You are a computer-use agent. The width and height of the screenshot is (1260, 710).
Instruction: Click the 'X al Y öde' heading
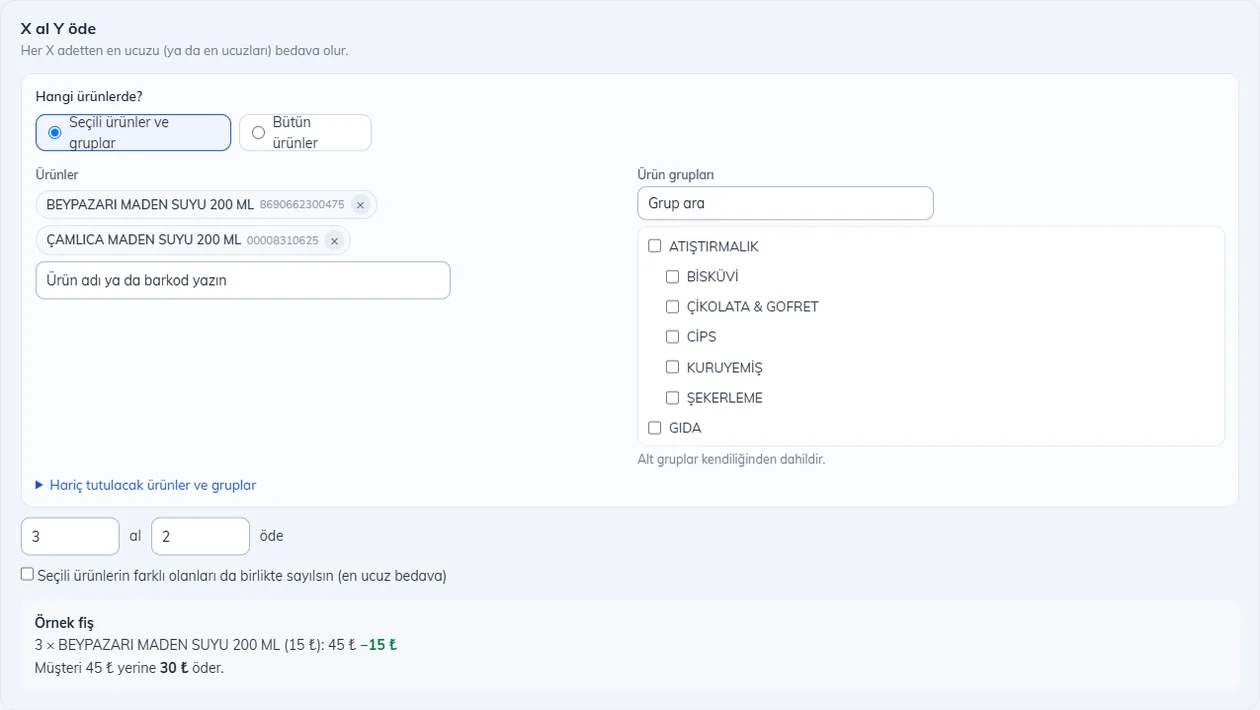point(58,29)
